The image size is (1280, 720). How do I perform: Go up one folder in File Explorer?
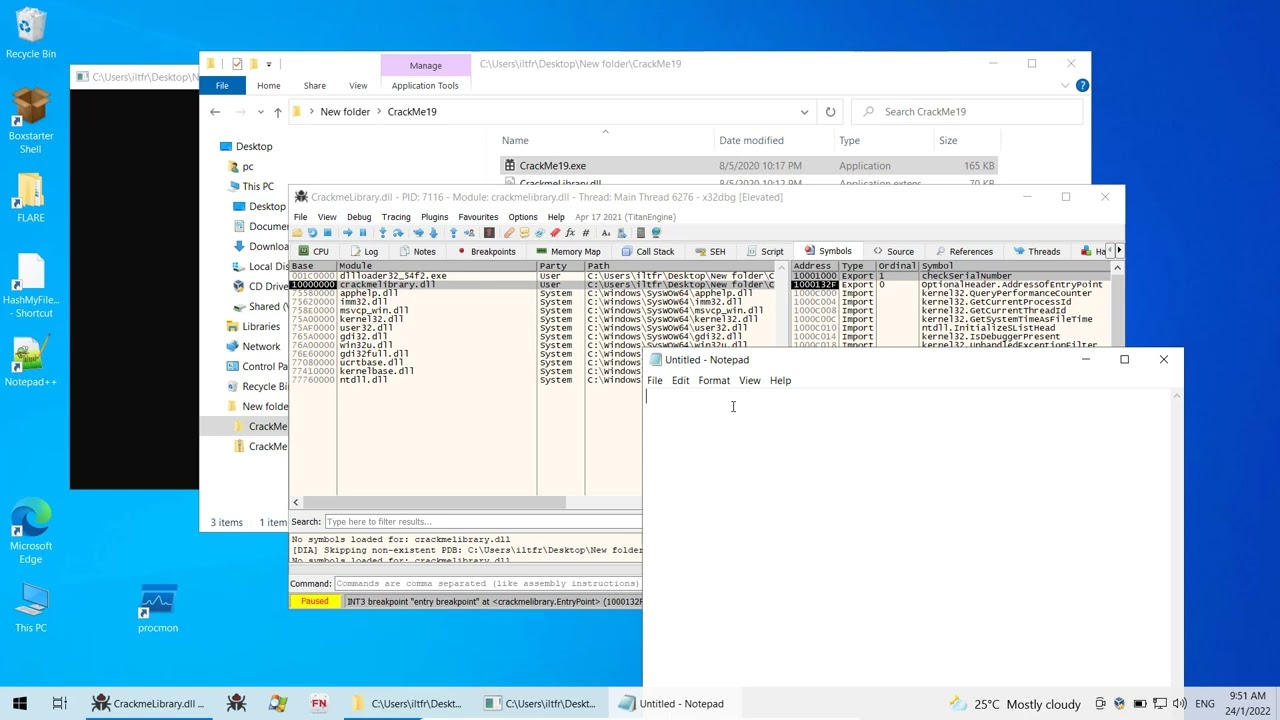277,112
